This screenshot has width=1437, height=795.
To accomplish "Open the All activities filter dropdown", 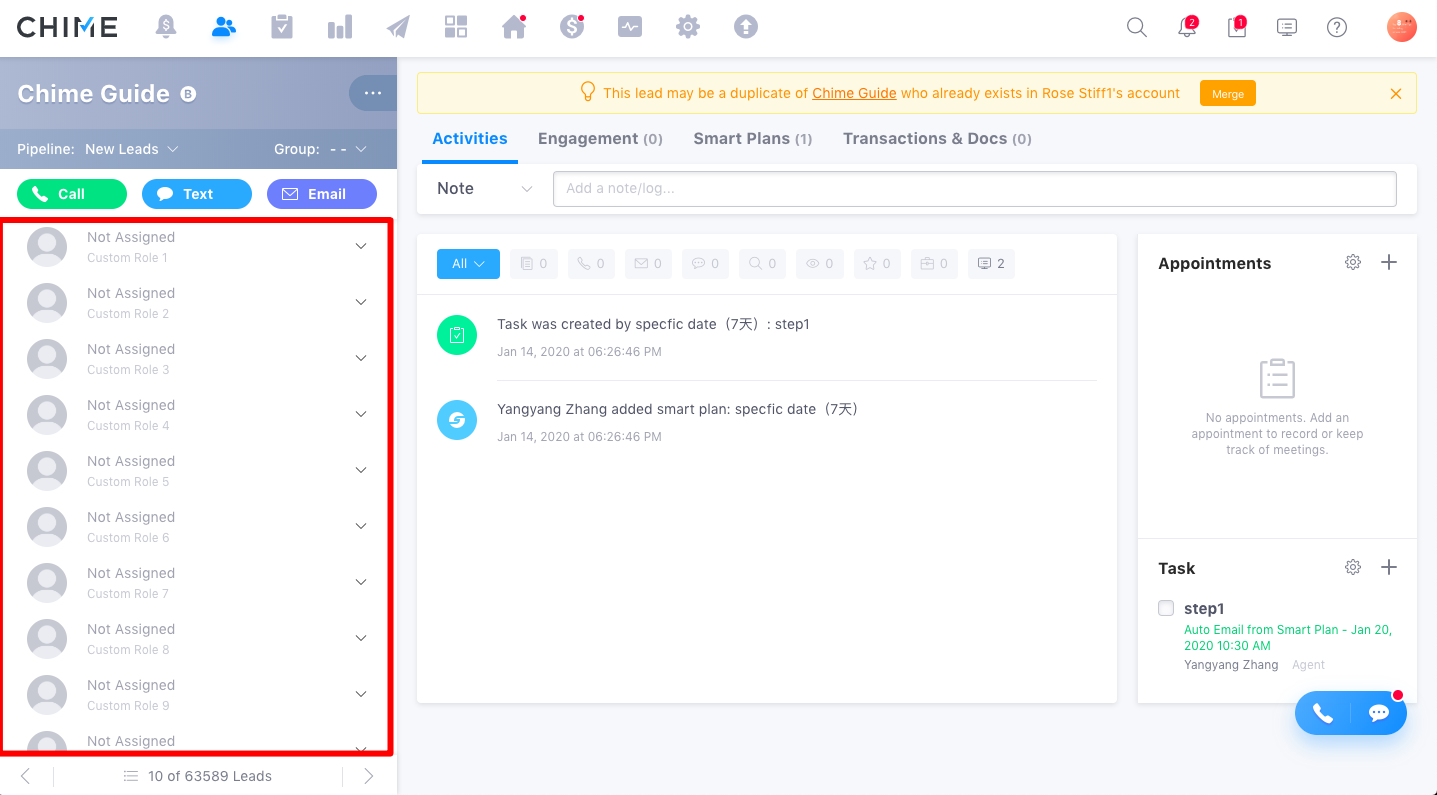I will coord(468,264).
